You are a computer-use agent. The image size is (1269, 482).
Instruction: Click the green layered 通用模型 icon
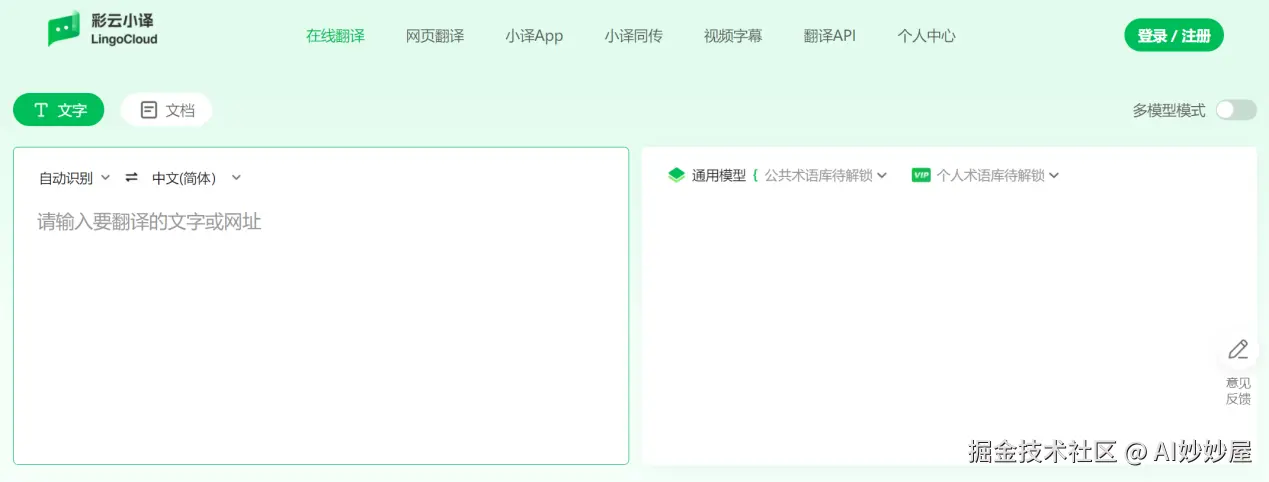click(677, 175)
